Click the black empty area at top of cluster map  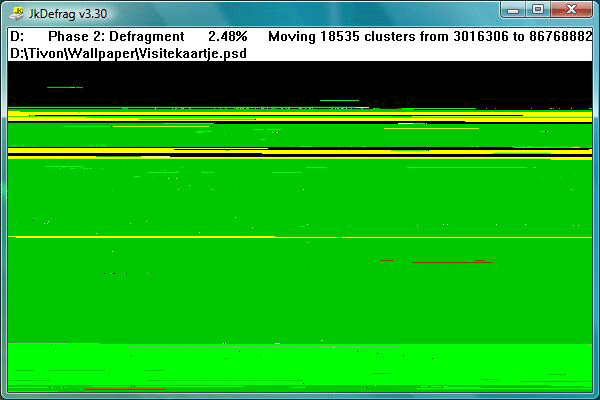[300, 82]
